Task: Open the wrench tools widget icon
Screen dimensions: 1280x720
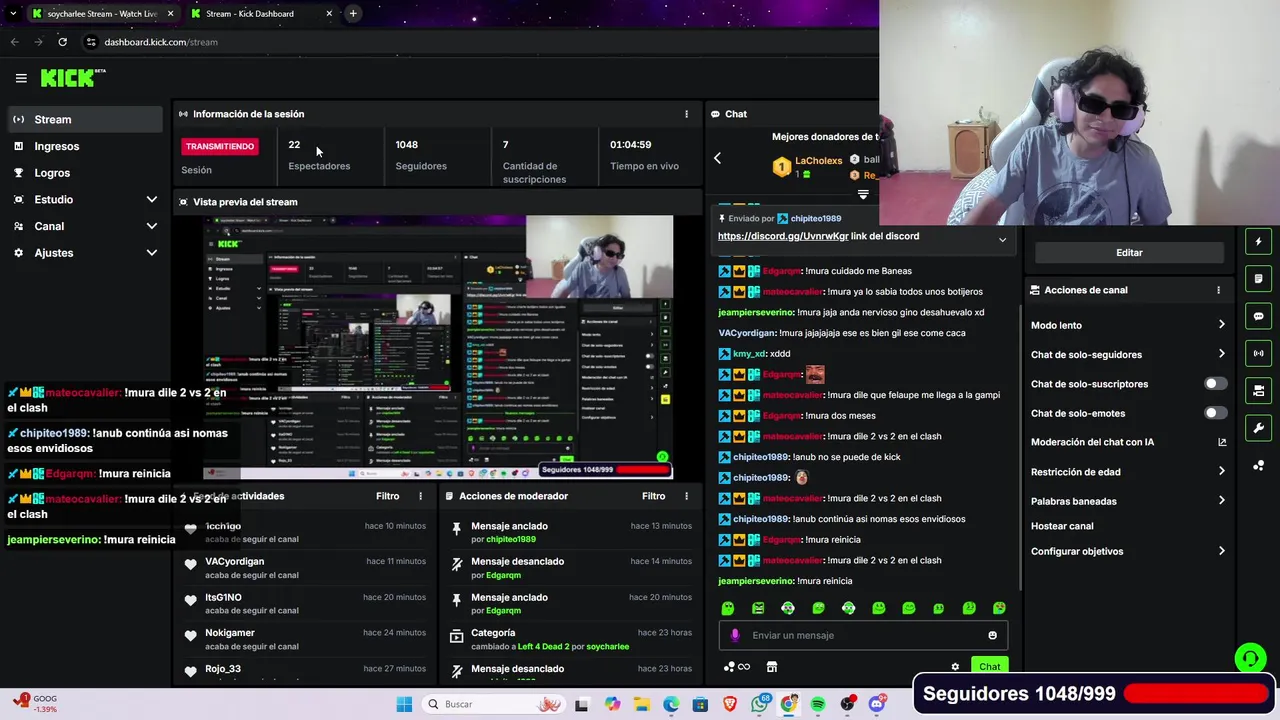Action: 1258,428
